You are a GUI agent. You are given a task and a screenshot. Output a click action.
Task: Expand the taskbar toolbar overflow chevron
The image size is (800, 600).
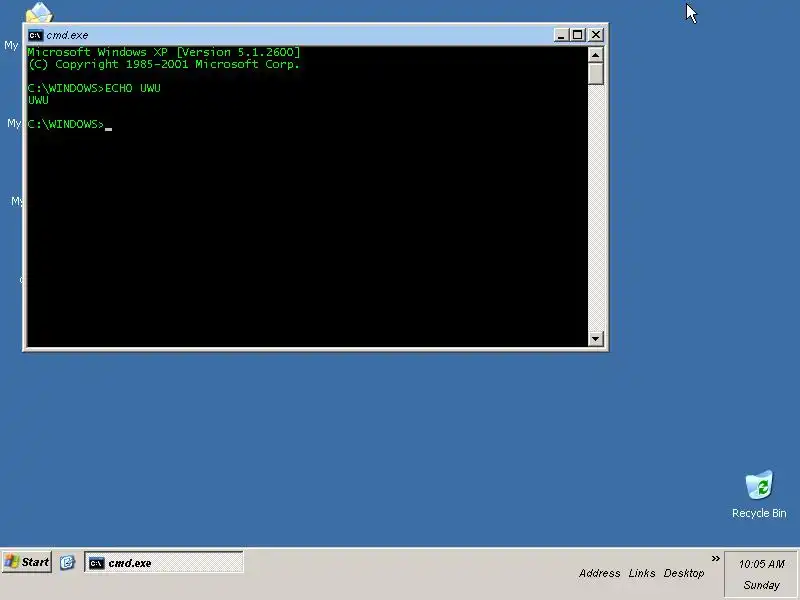coord(715,559)
